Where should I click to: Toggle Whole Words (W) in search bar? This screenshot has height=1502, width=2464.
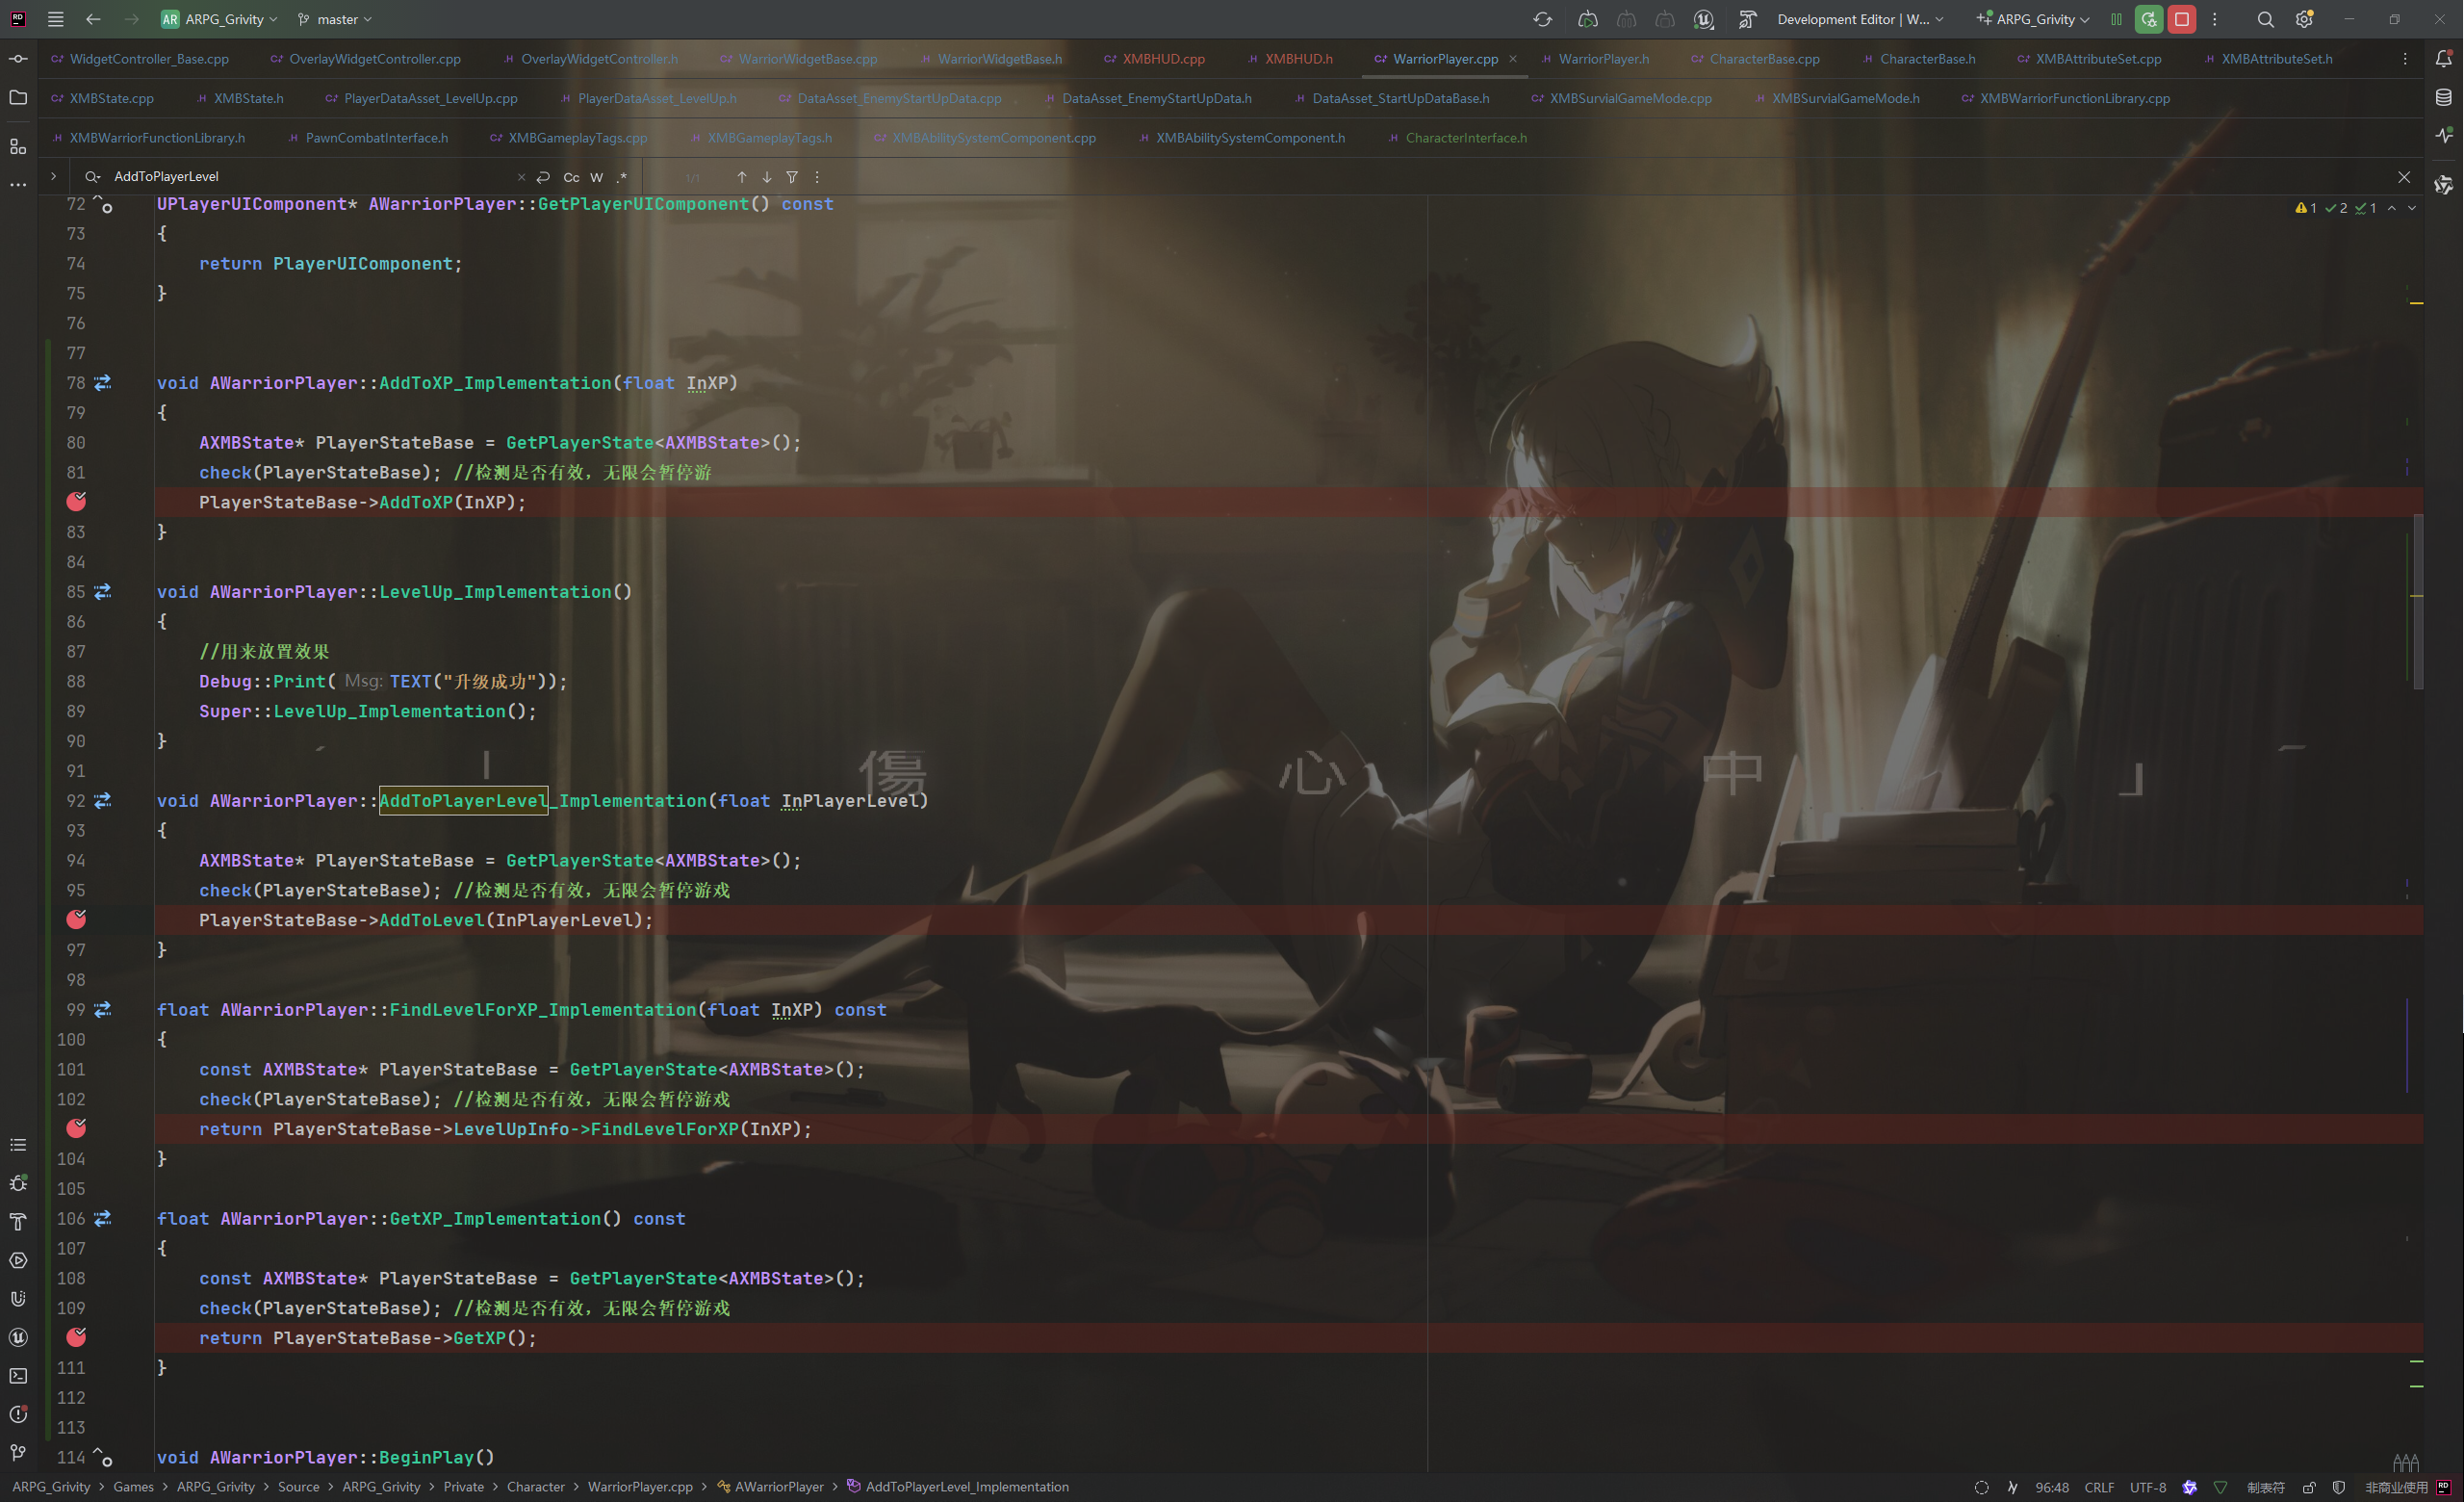point(597,177)
